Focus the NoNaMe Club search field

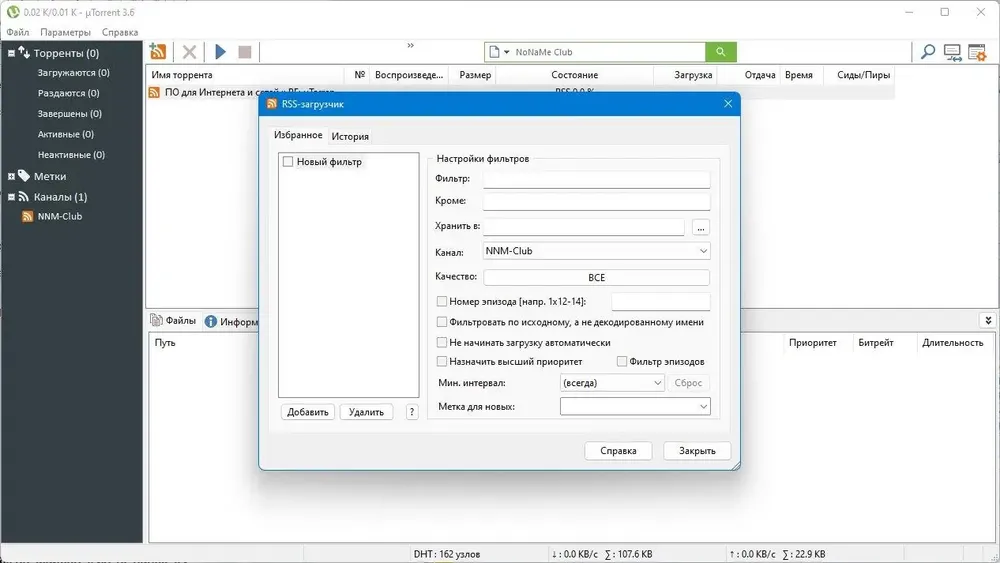608,52
